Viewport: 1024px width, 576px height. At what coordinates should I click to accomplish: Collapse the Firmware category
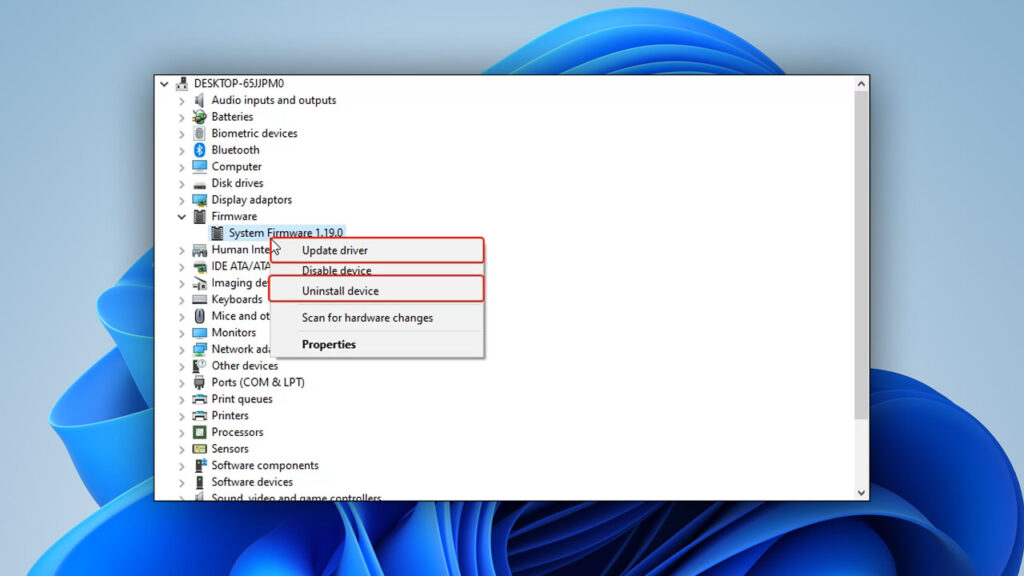(181, 216)
